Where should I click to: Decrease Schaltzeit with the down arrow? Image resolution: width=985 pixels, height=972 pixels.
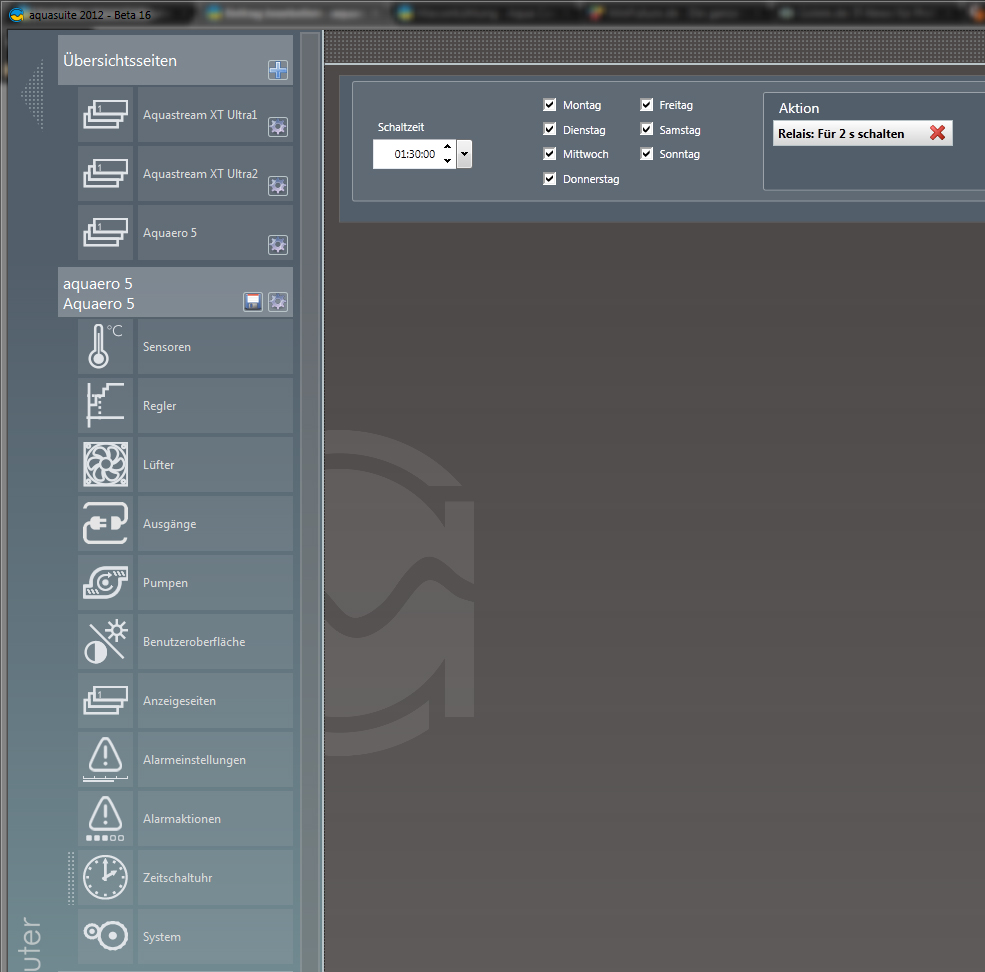pyautogui.click(x=447, y=161)
